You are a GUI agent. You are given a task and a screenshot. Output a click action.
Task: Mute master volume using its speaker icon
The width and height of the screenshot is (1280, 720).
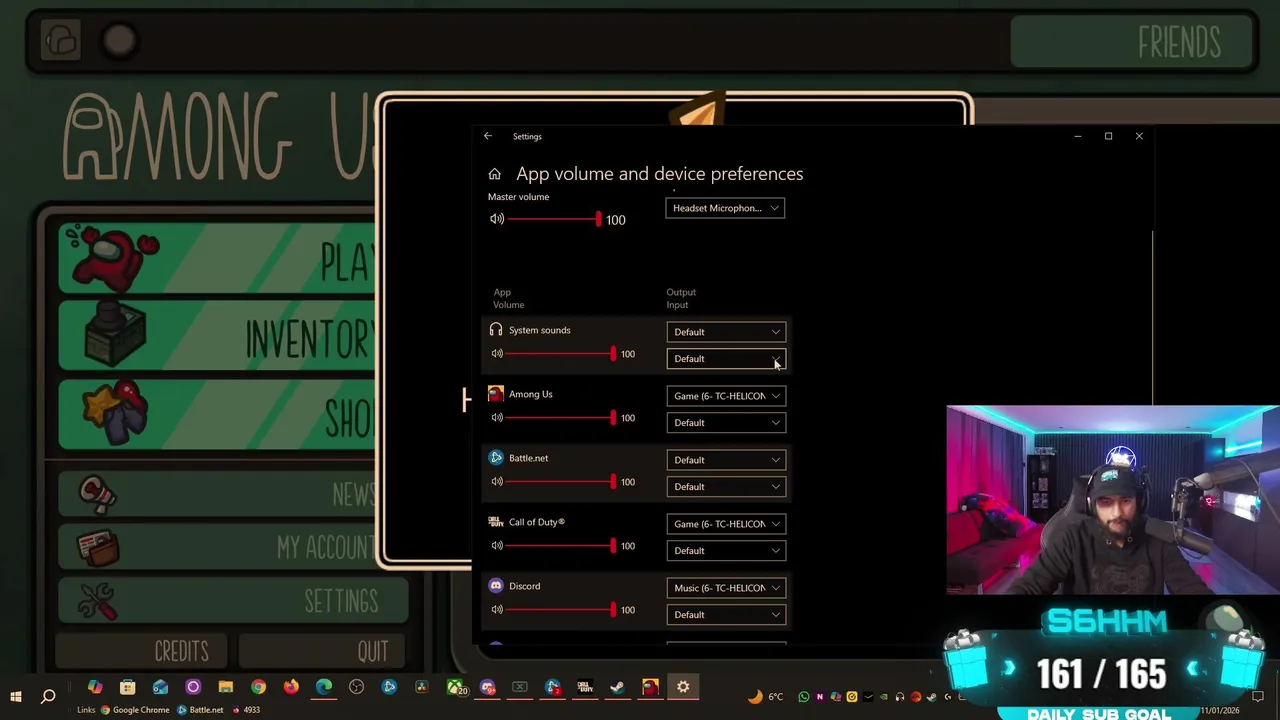[x=497, y=219]
